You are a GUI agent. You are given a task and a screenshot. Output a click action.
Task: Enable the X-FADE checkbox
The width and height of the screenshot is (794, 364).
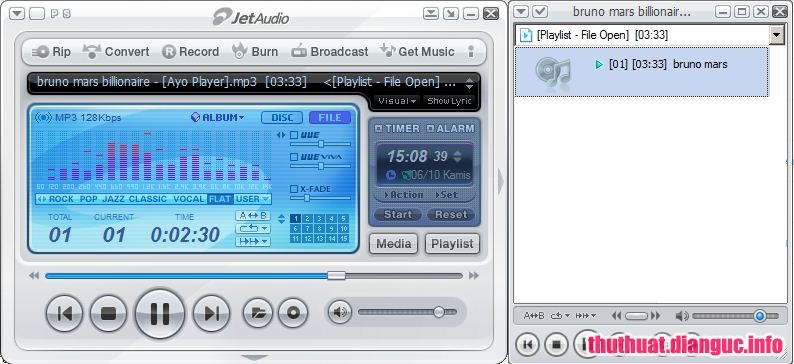(294, 189)
